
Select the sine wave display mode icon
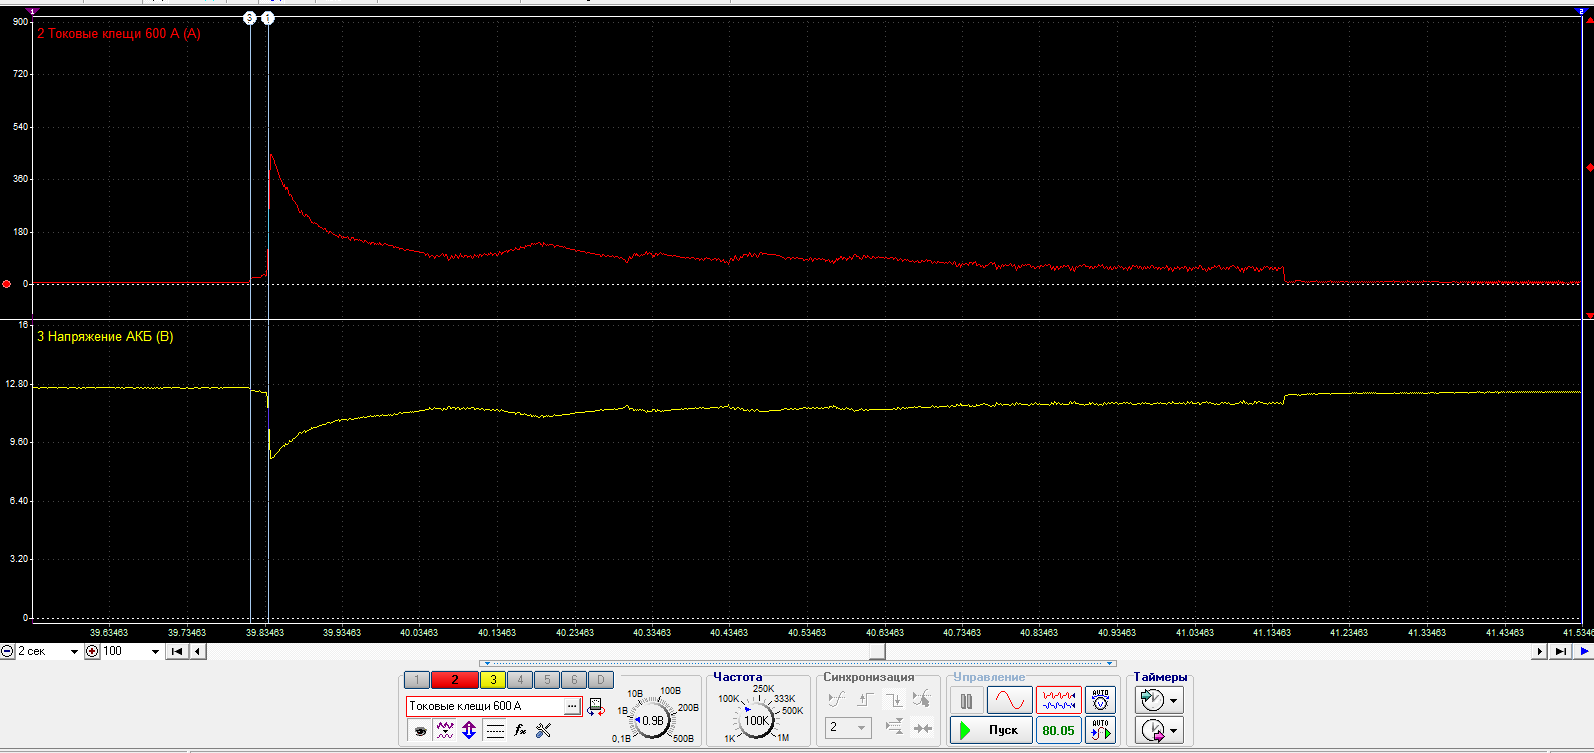(1009, 701)
